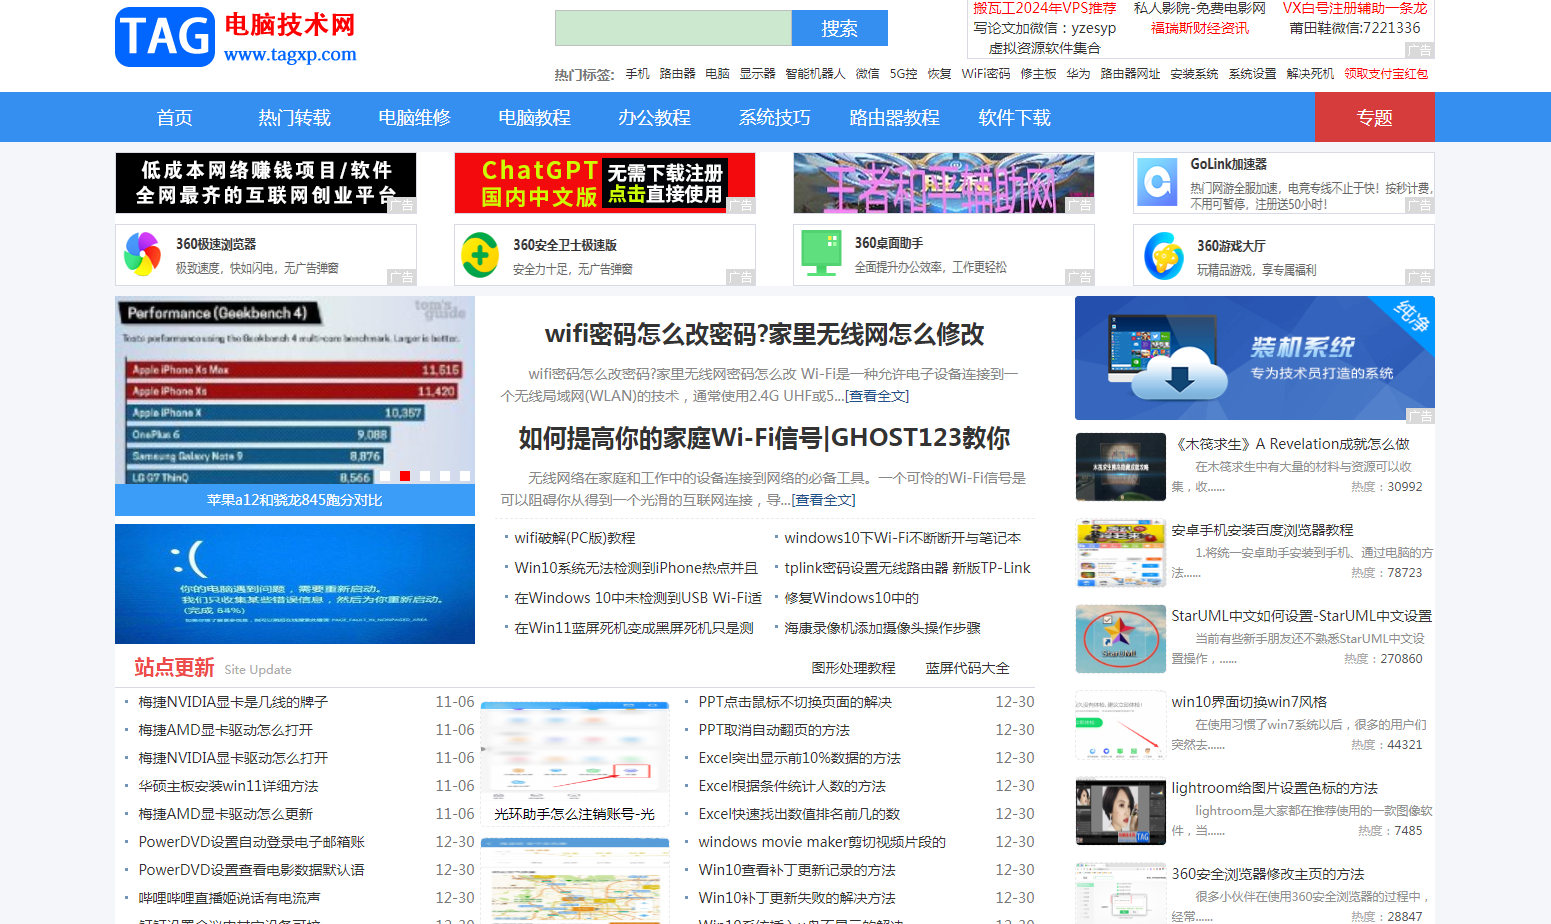Open the 360极速浏览器 colorful icon

142,254
